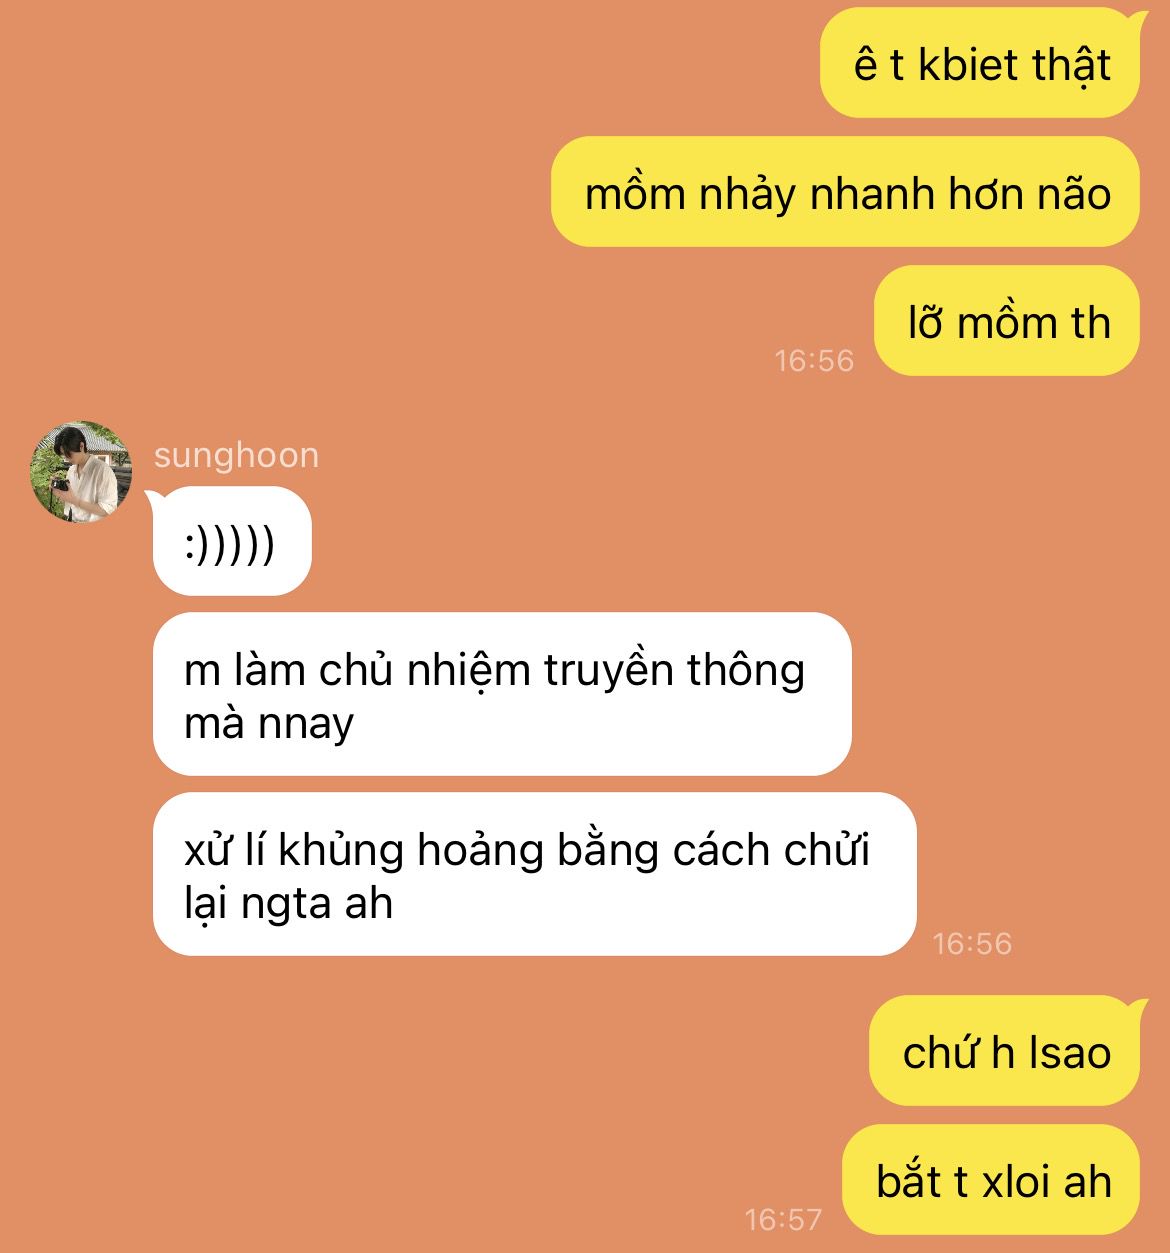The image size is (1170, 1253).
Task: Click the 16:56 timestamp after sunghoon's last message
Action: [x=972, y=943]
